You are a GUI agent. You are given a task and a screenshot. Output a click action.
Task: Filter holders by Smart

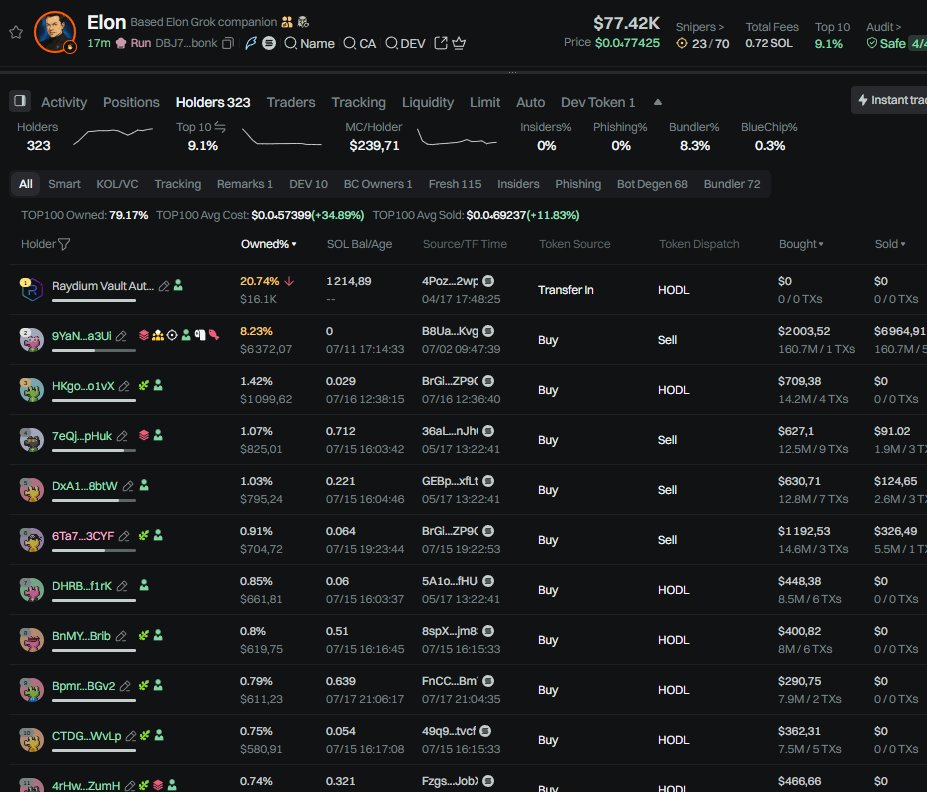64,184
